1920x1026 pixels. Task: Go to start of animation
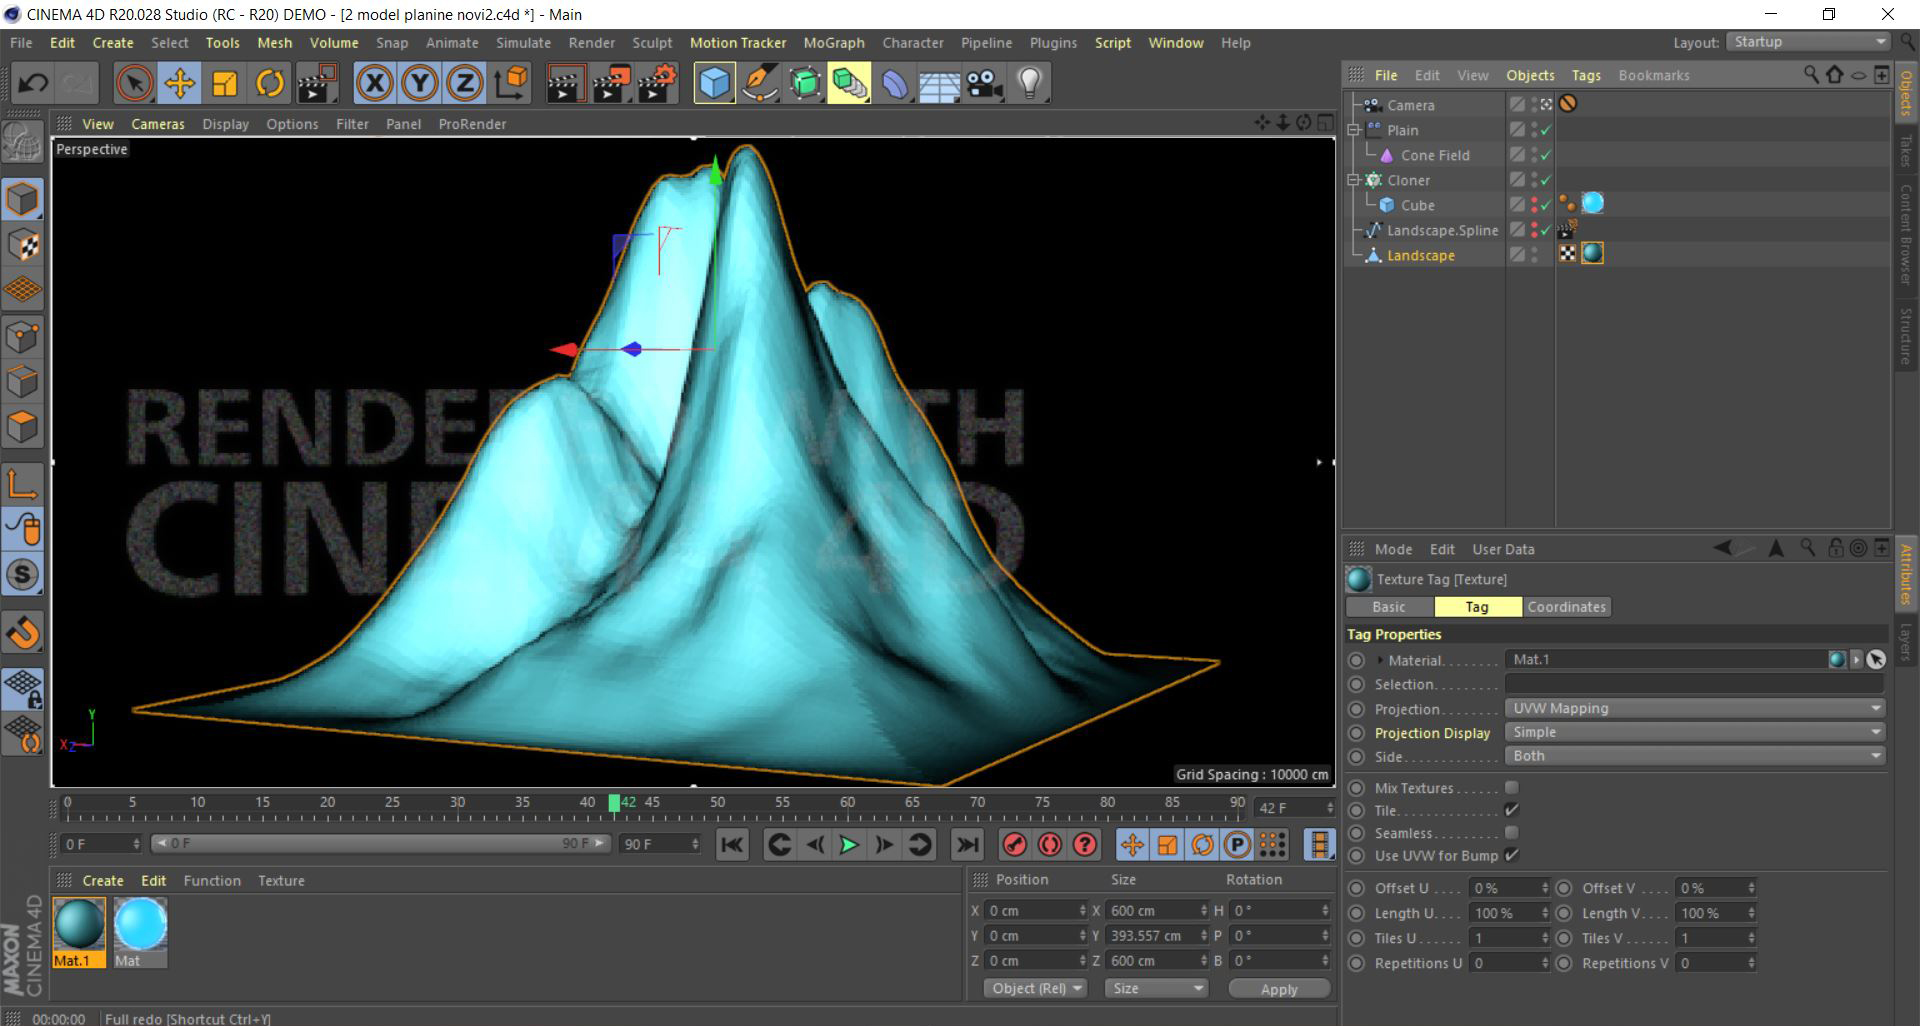(x=732, y=845)
